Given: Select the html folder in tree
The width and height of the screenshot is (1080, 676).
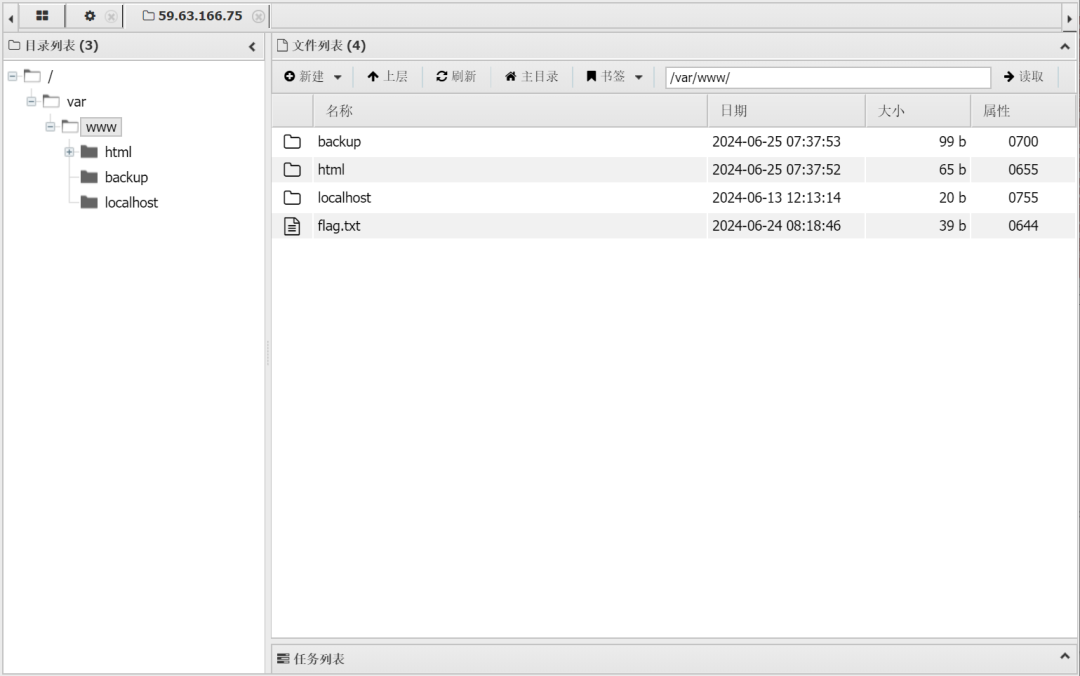Looking at the screenshot, I should (x=118, y=152).
